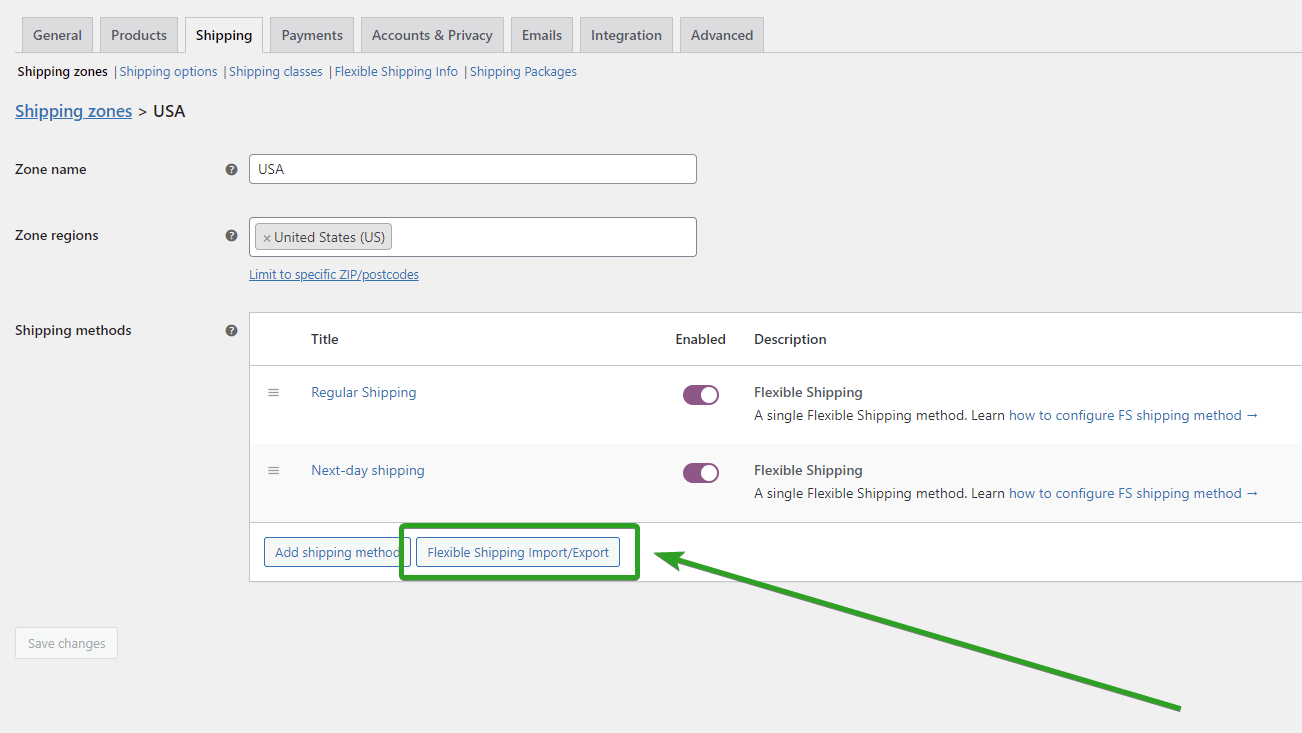Open Shipping options sub-navigation link

168,72
